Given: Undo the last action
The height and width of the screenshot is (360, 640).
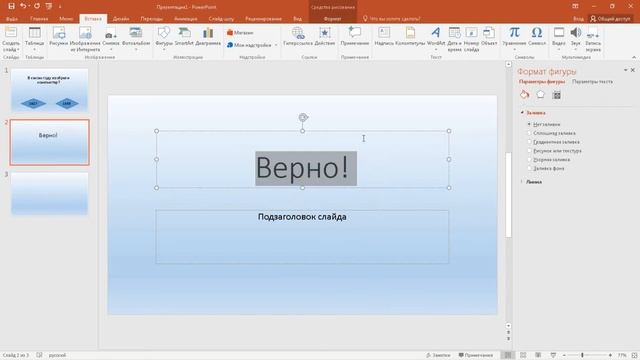Looking at the screenshot, I should (x=23, y=6).
